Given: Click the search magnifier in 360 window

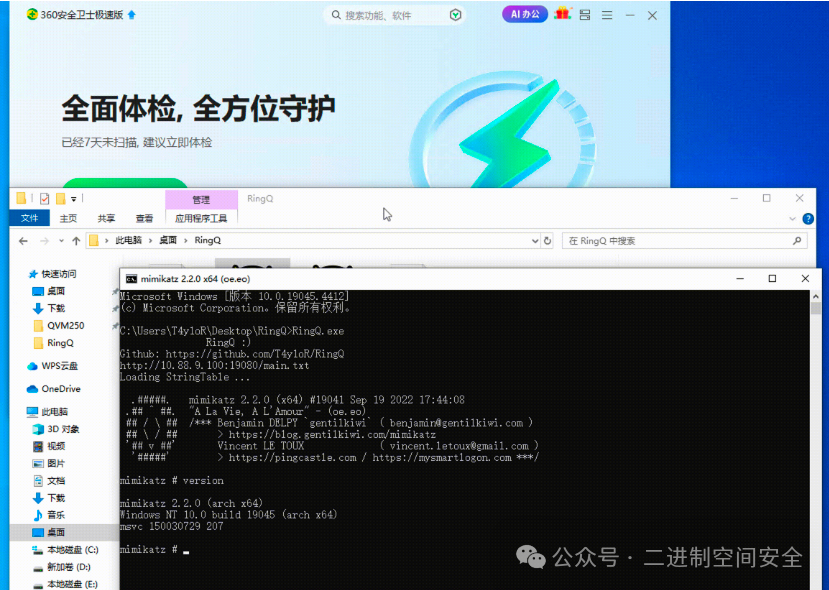Looking at the screenshot, I should (x=336, y=15).
